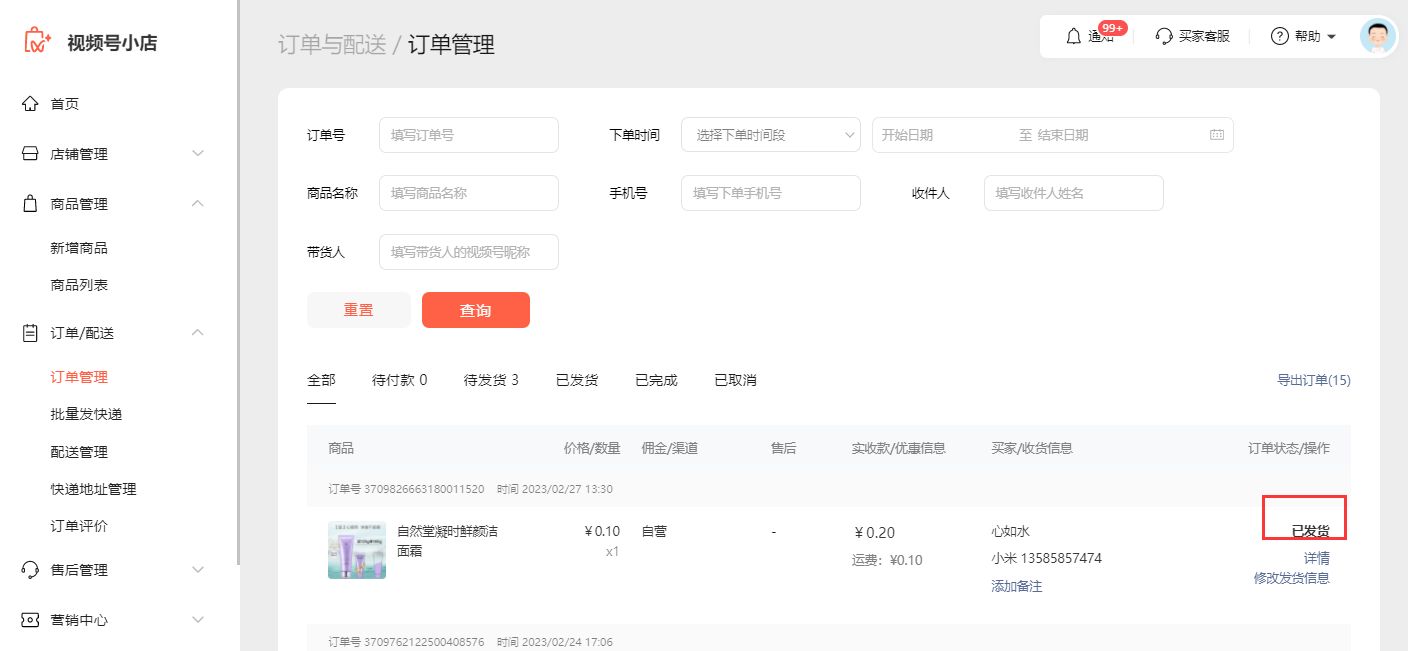
Task: Click the 导出订单(15) link
Action: pos(1314,380)
